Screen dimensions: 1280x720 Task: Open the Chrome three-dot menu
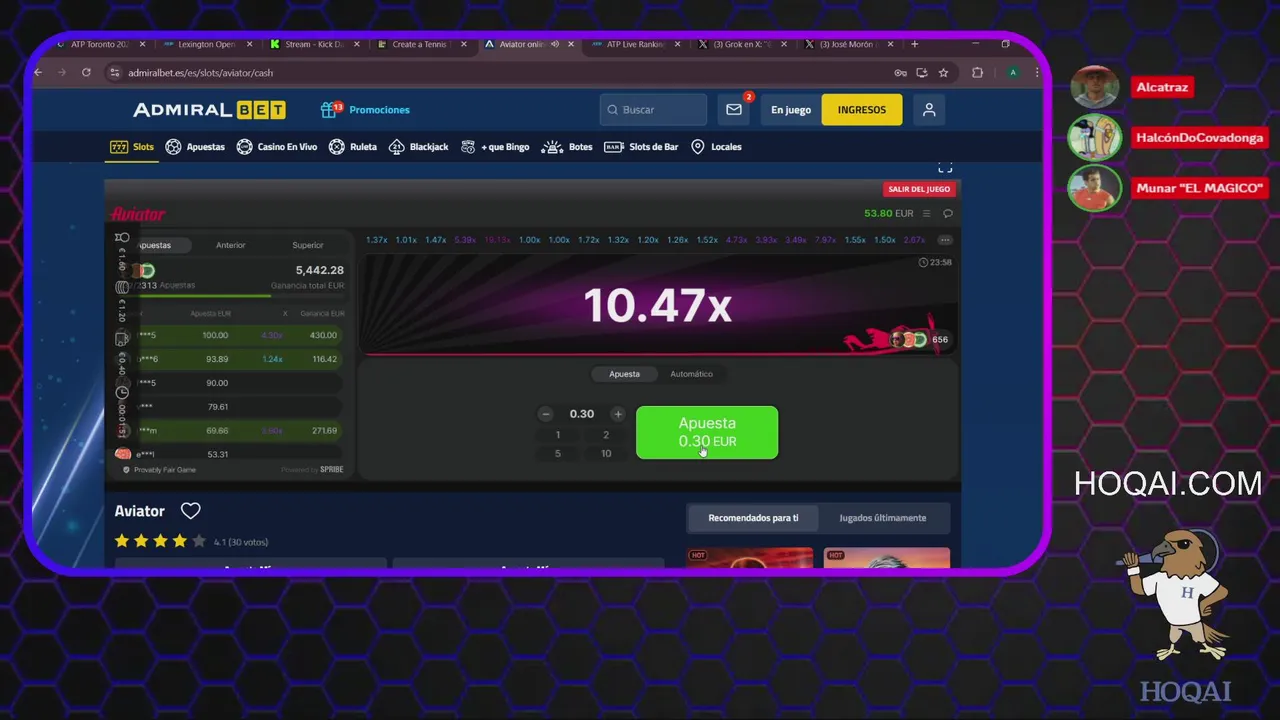(x=1036, y=73)
